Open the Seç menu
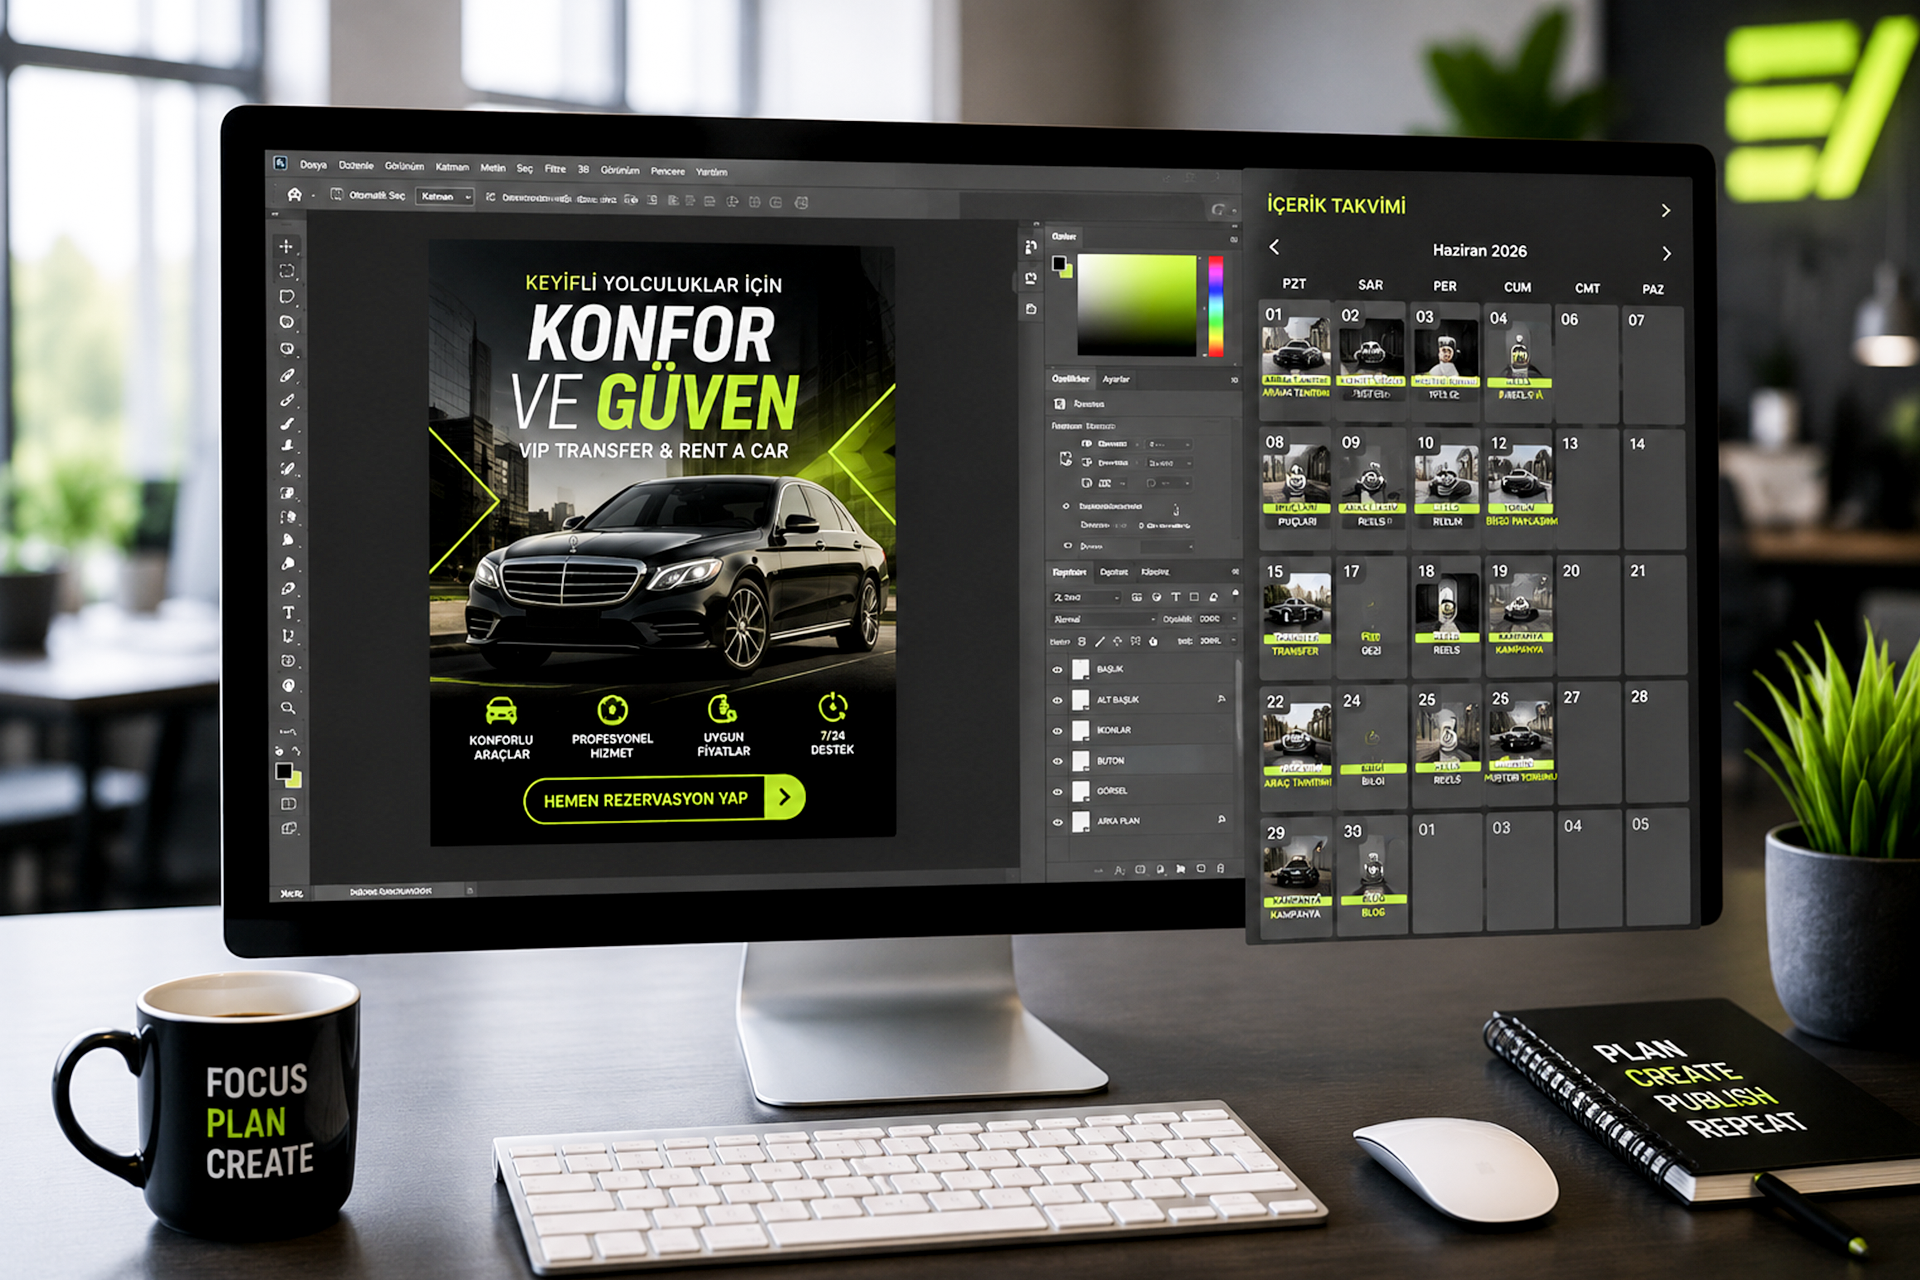This screenshot has width=1920, height=1280. tap(525, 169)
